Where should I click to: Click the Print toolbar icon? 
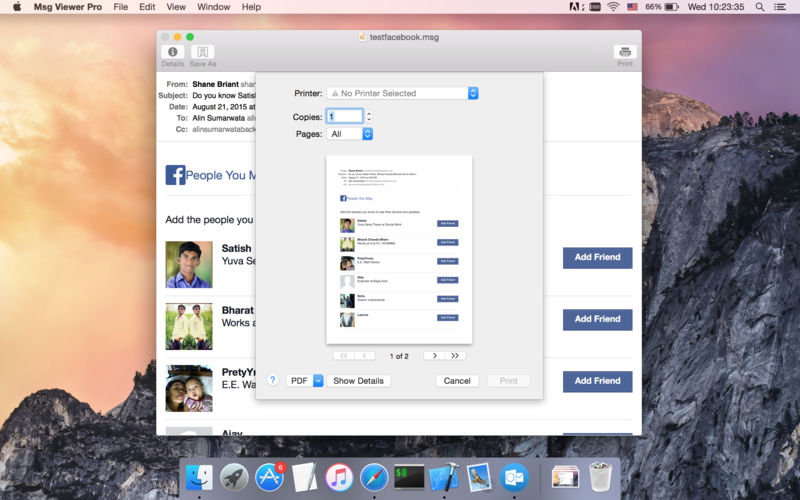tap(625, 52)
